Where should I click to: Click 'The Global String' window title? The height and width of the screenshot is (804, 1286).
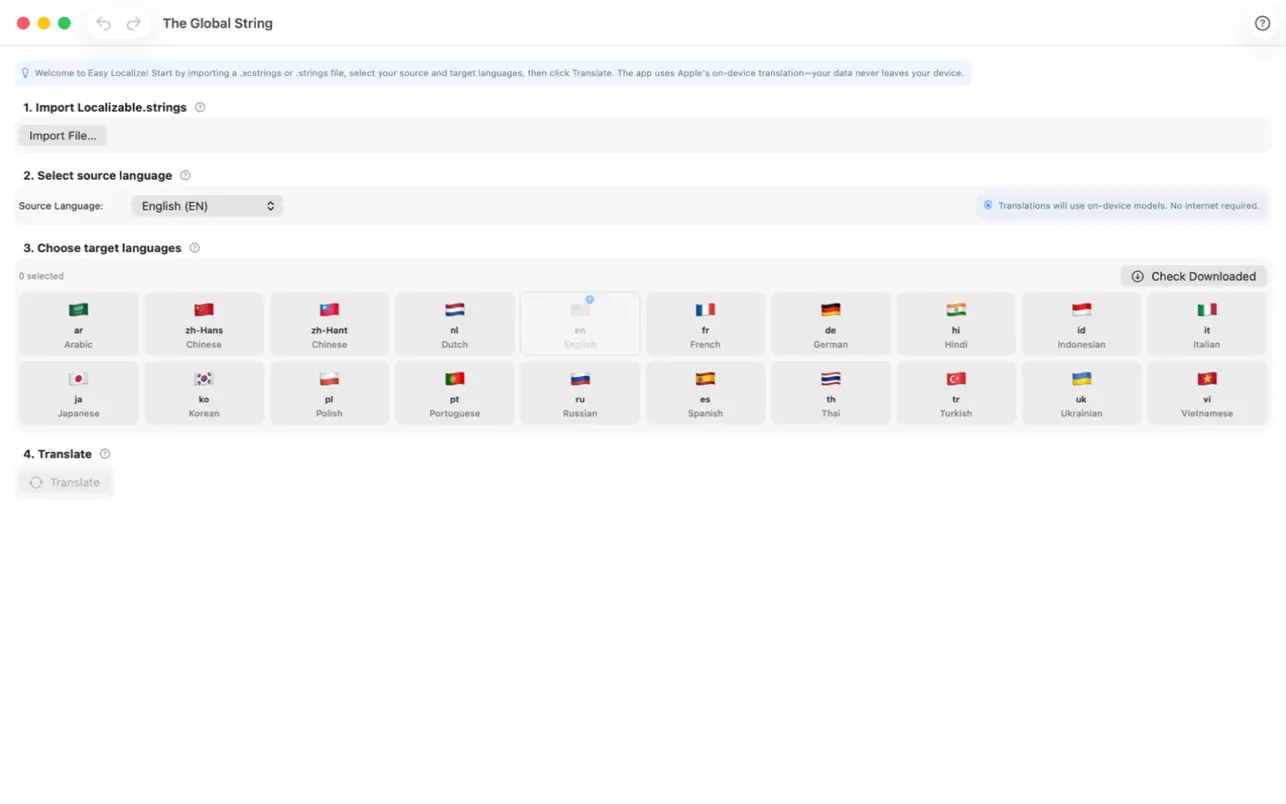[218, 23]
